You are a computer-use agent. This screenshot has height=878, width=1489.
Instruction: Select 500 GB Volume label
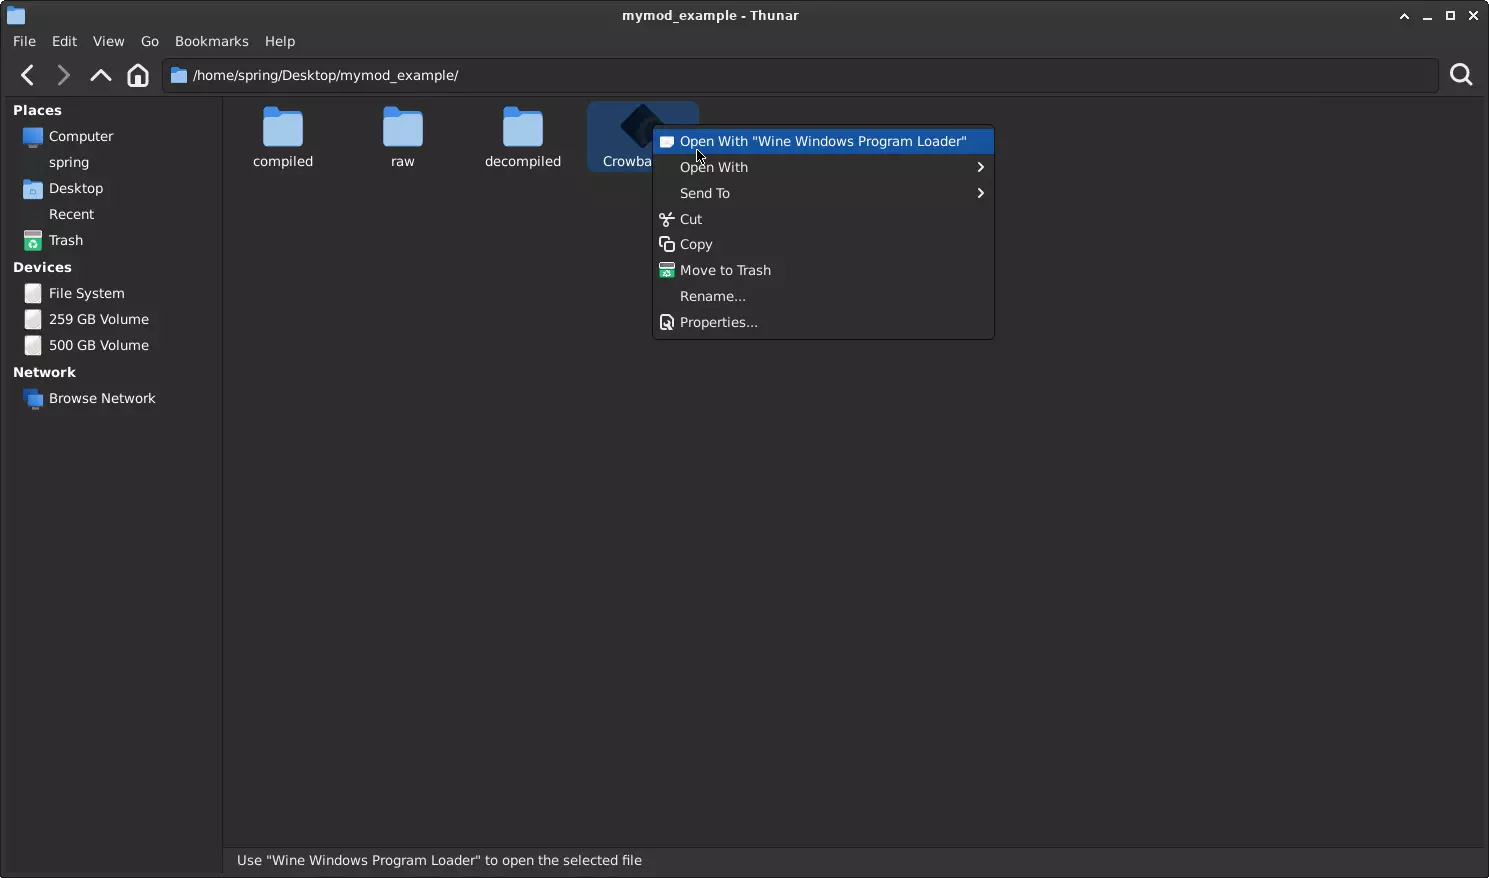point(99,345)
